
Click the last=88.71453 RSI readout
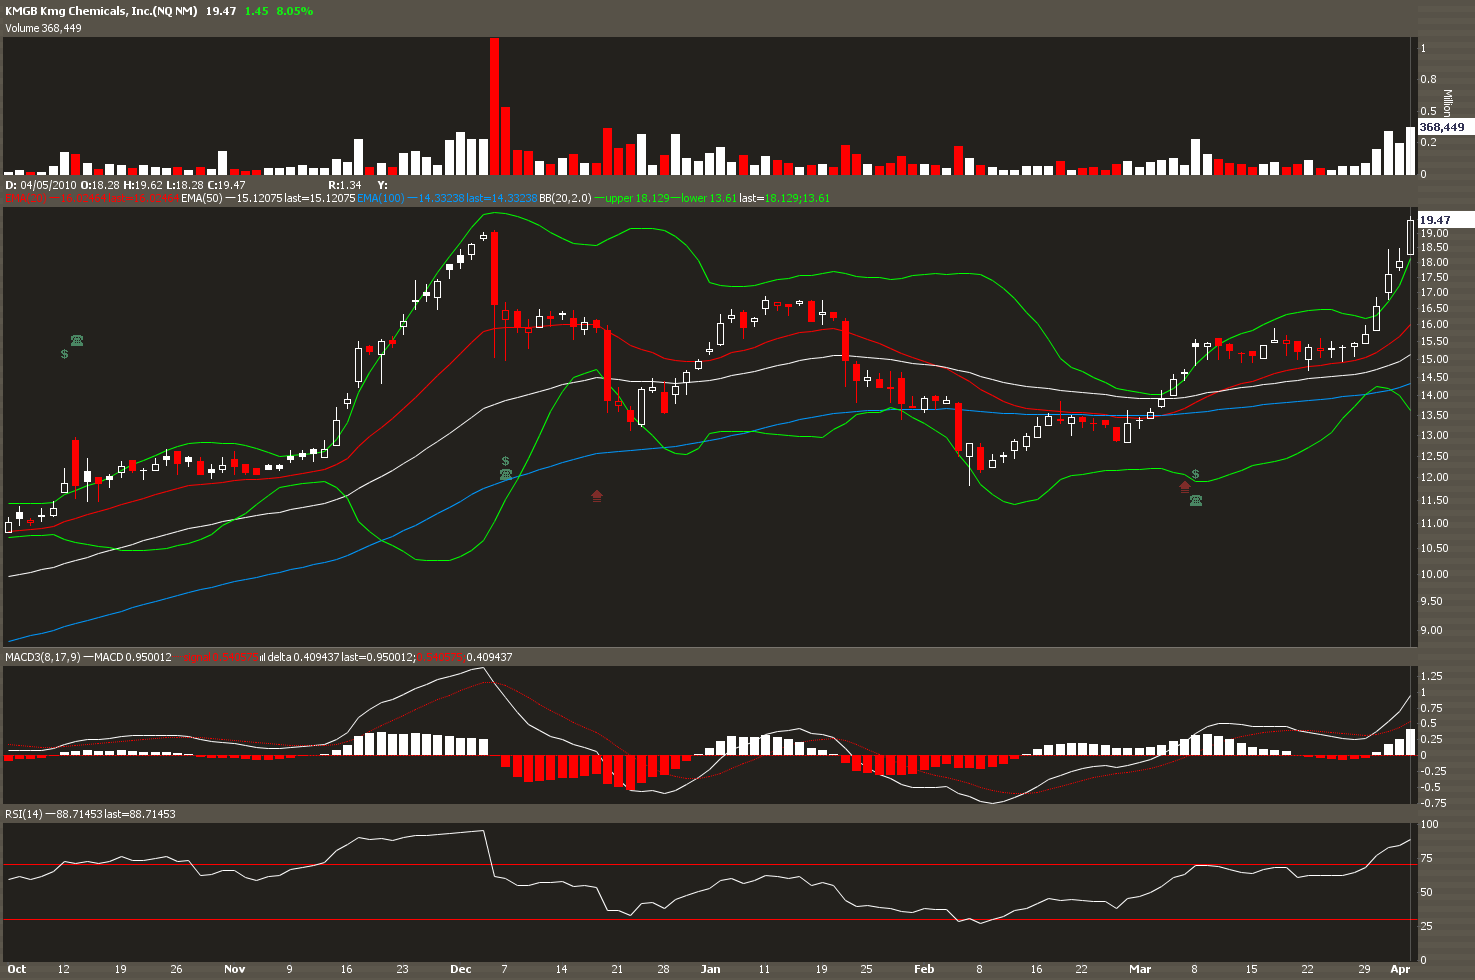point(142,814)
